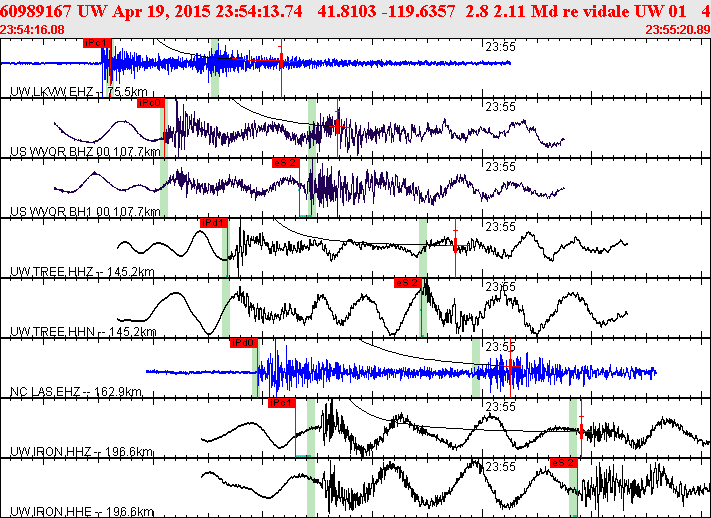Screen dimensions: 711x518
Task: Click the NC.LAS.EHZ 162.9km station label
Action: (76, 391)
